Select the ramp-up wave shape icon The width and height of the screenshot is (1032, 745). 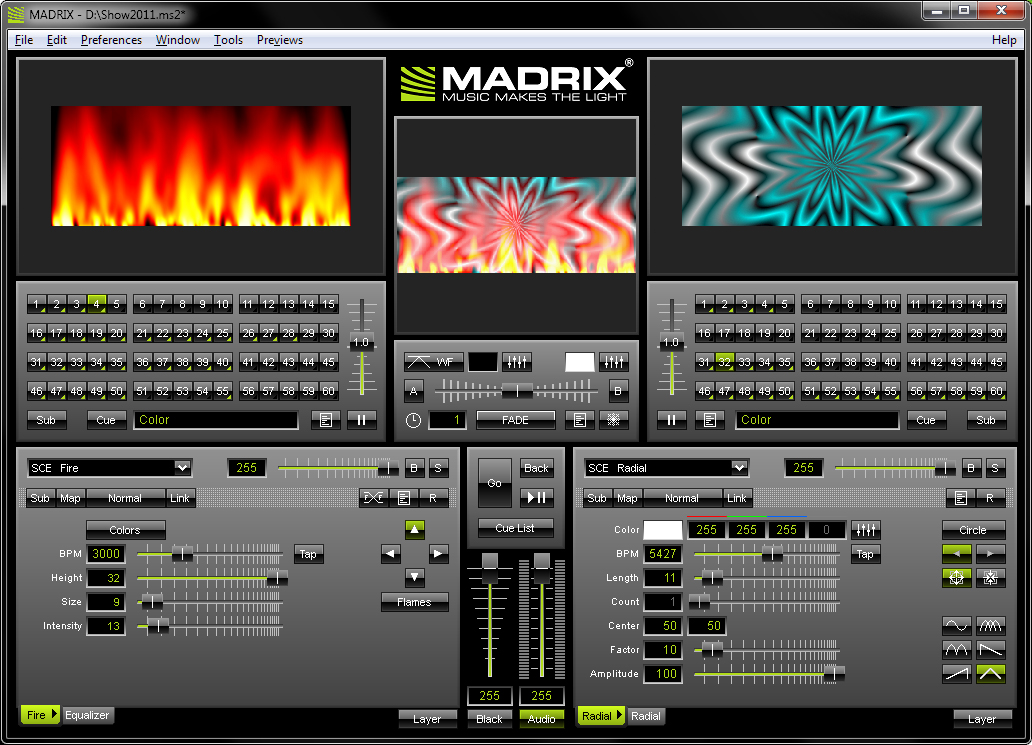(956, 673)
